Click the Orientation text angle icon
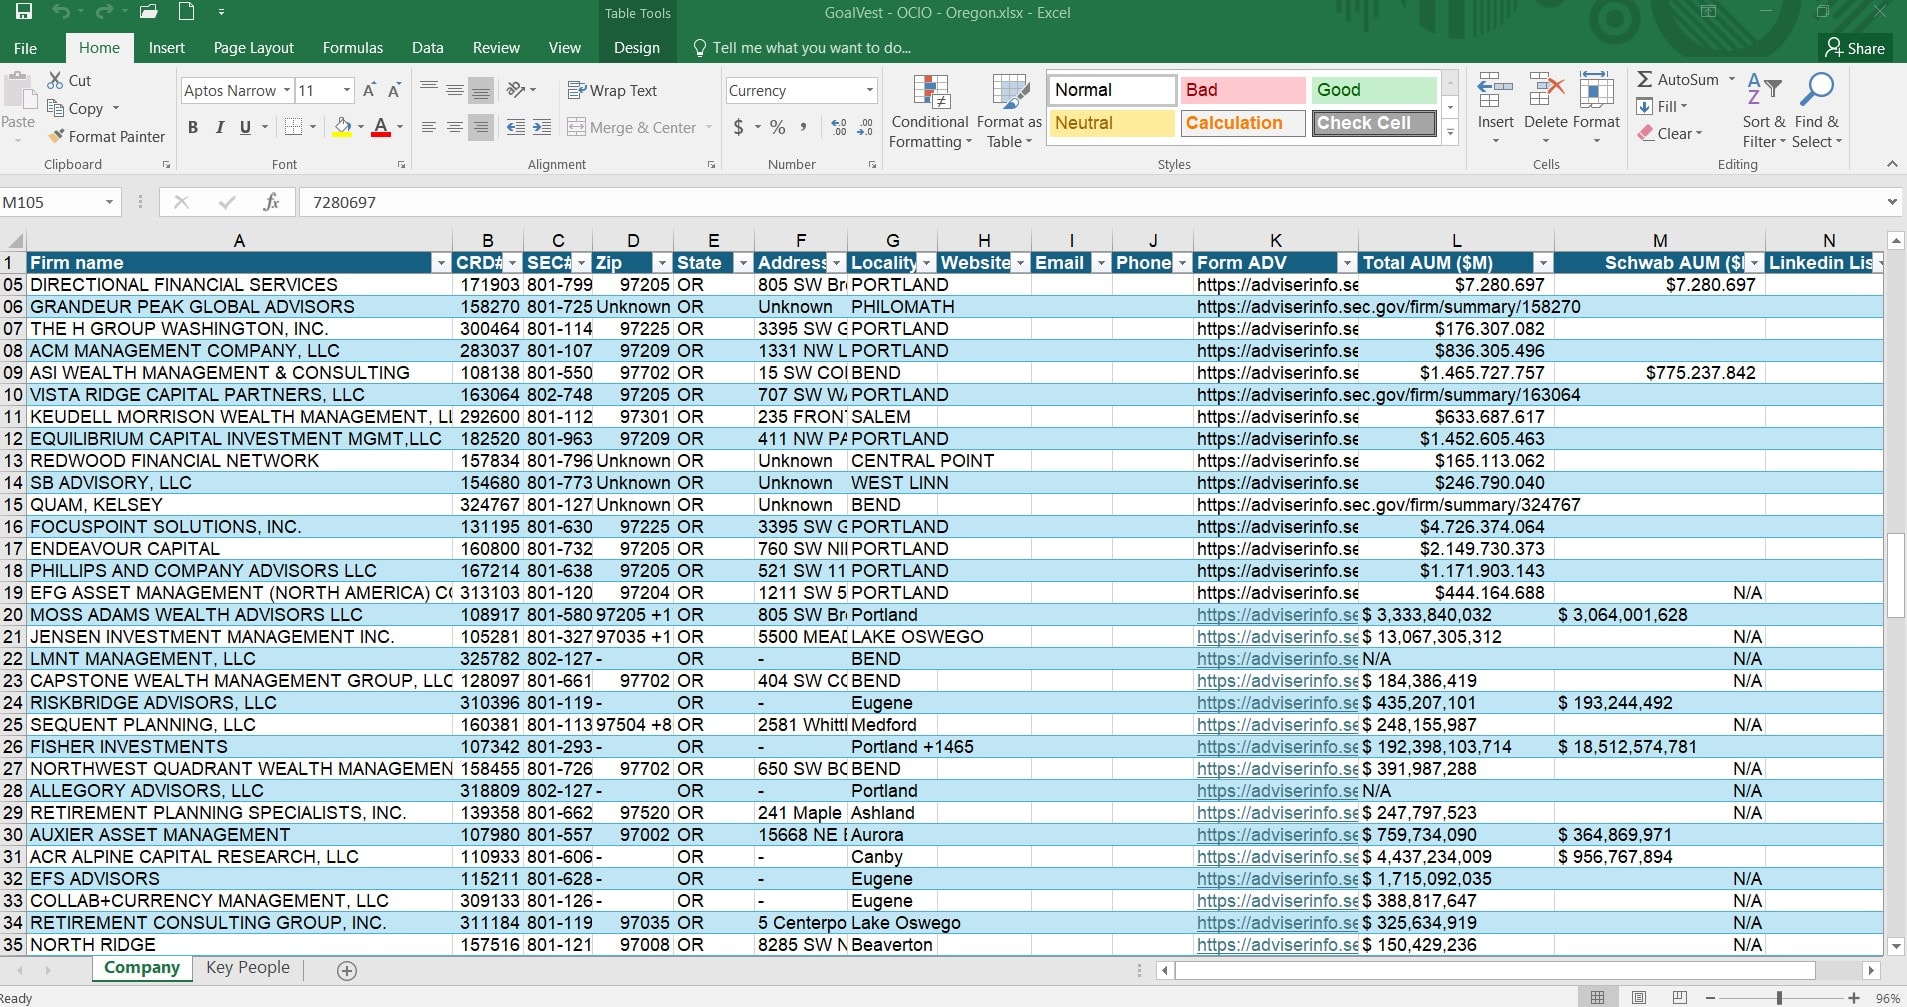The height and width of the screenshot is (1007, 1907). (516, 90)
